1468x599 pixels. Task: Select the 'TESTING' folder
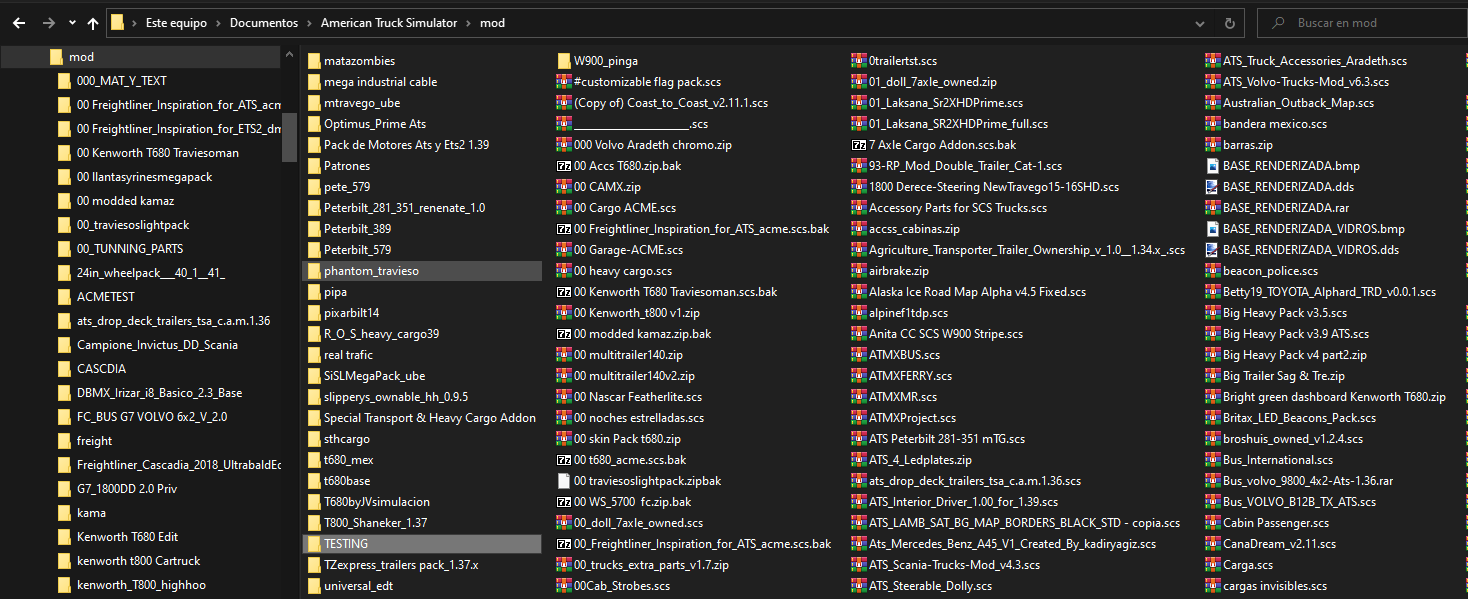(422, 544)
